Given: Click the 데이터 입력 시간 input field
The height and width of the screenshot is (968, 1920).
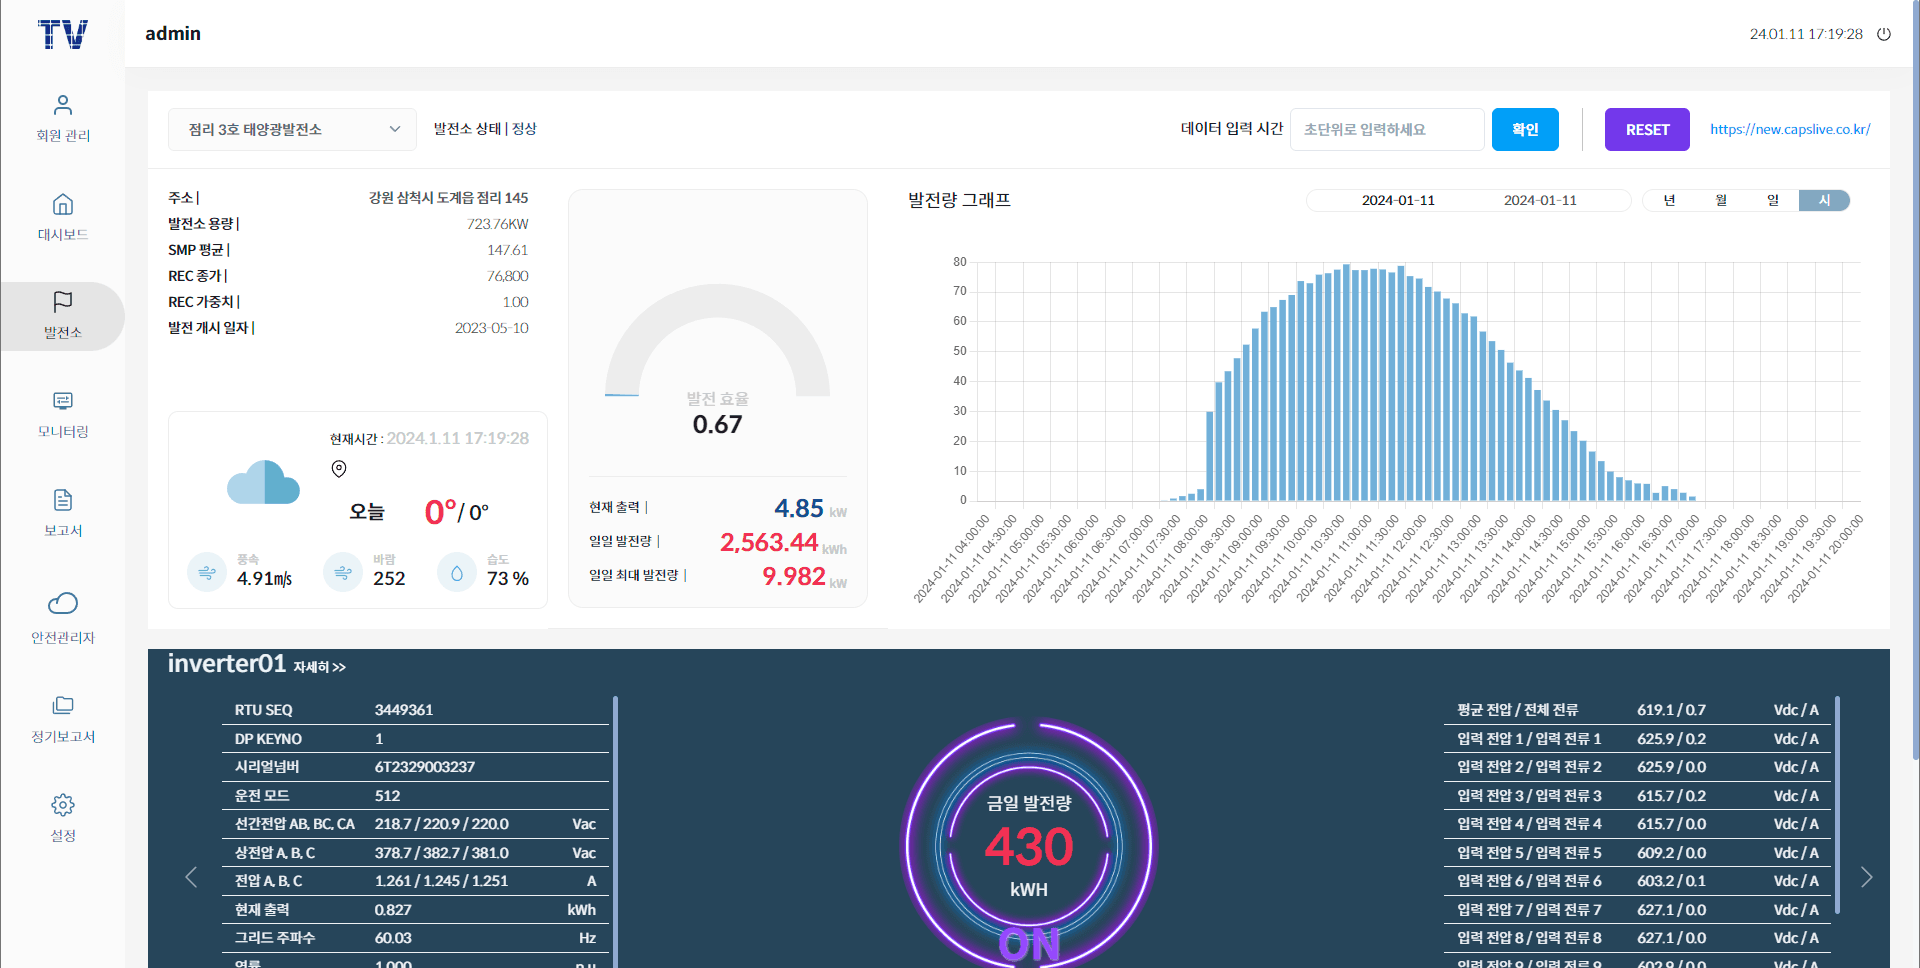Looking at the screenshot, I should 1387,129.
